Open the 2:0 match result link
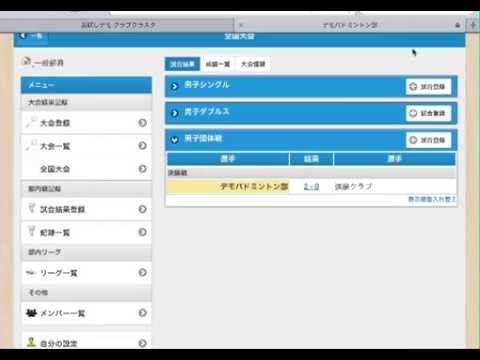The image size is (480, 360). 311,187
